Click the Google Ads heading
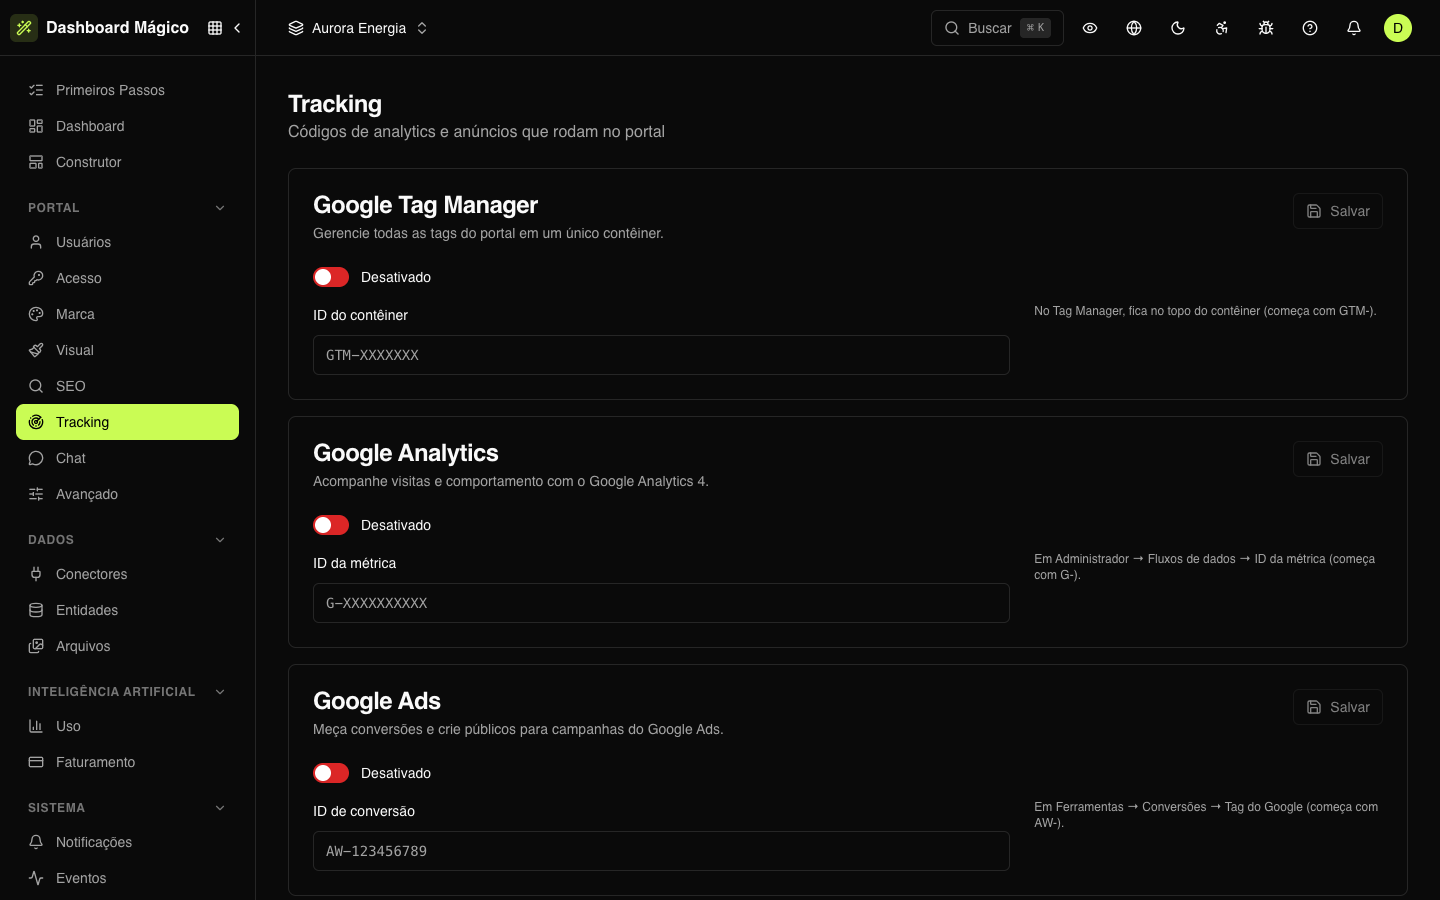 click(377, 701)
